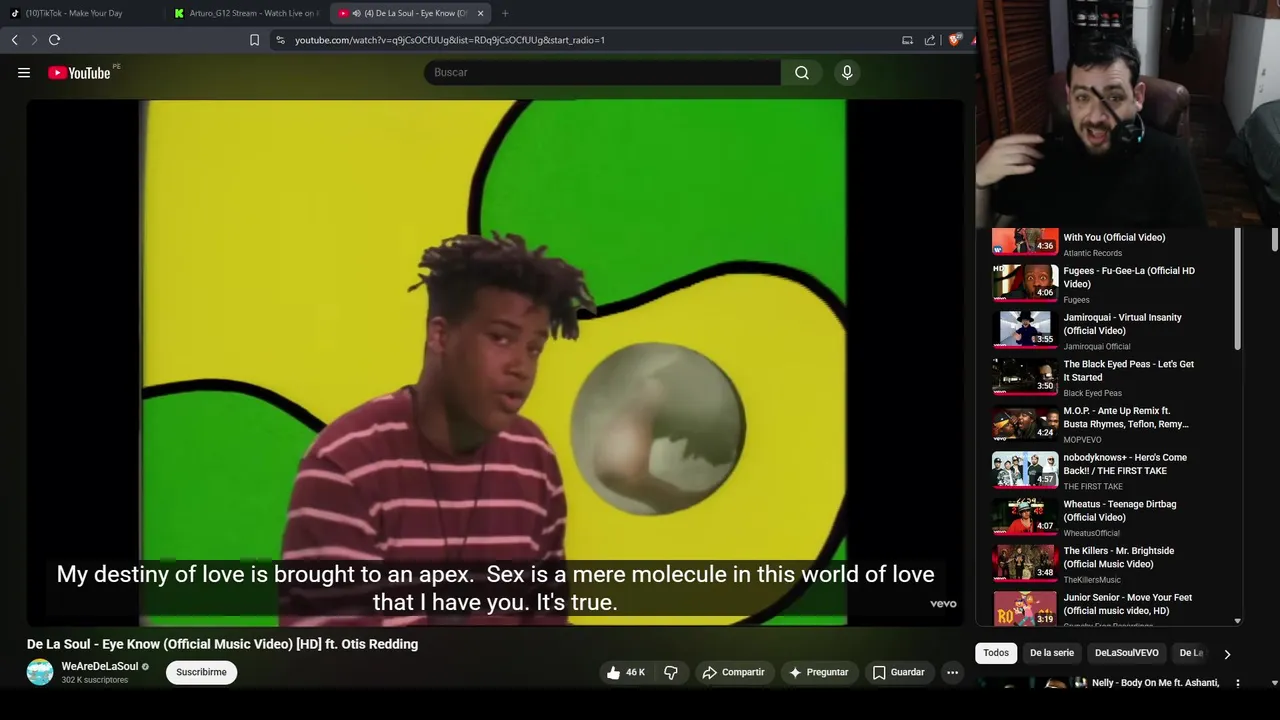
Task: Go back with browser back arrow
Action: 14,40
